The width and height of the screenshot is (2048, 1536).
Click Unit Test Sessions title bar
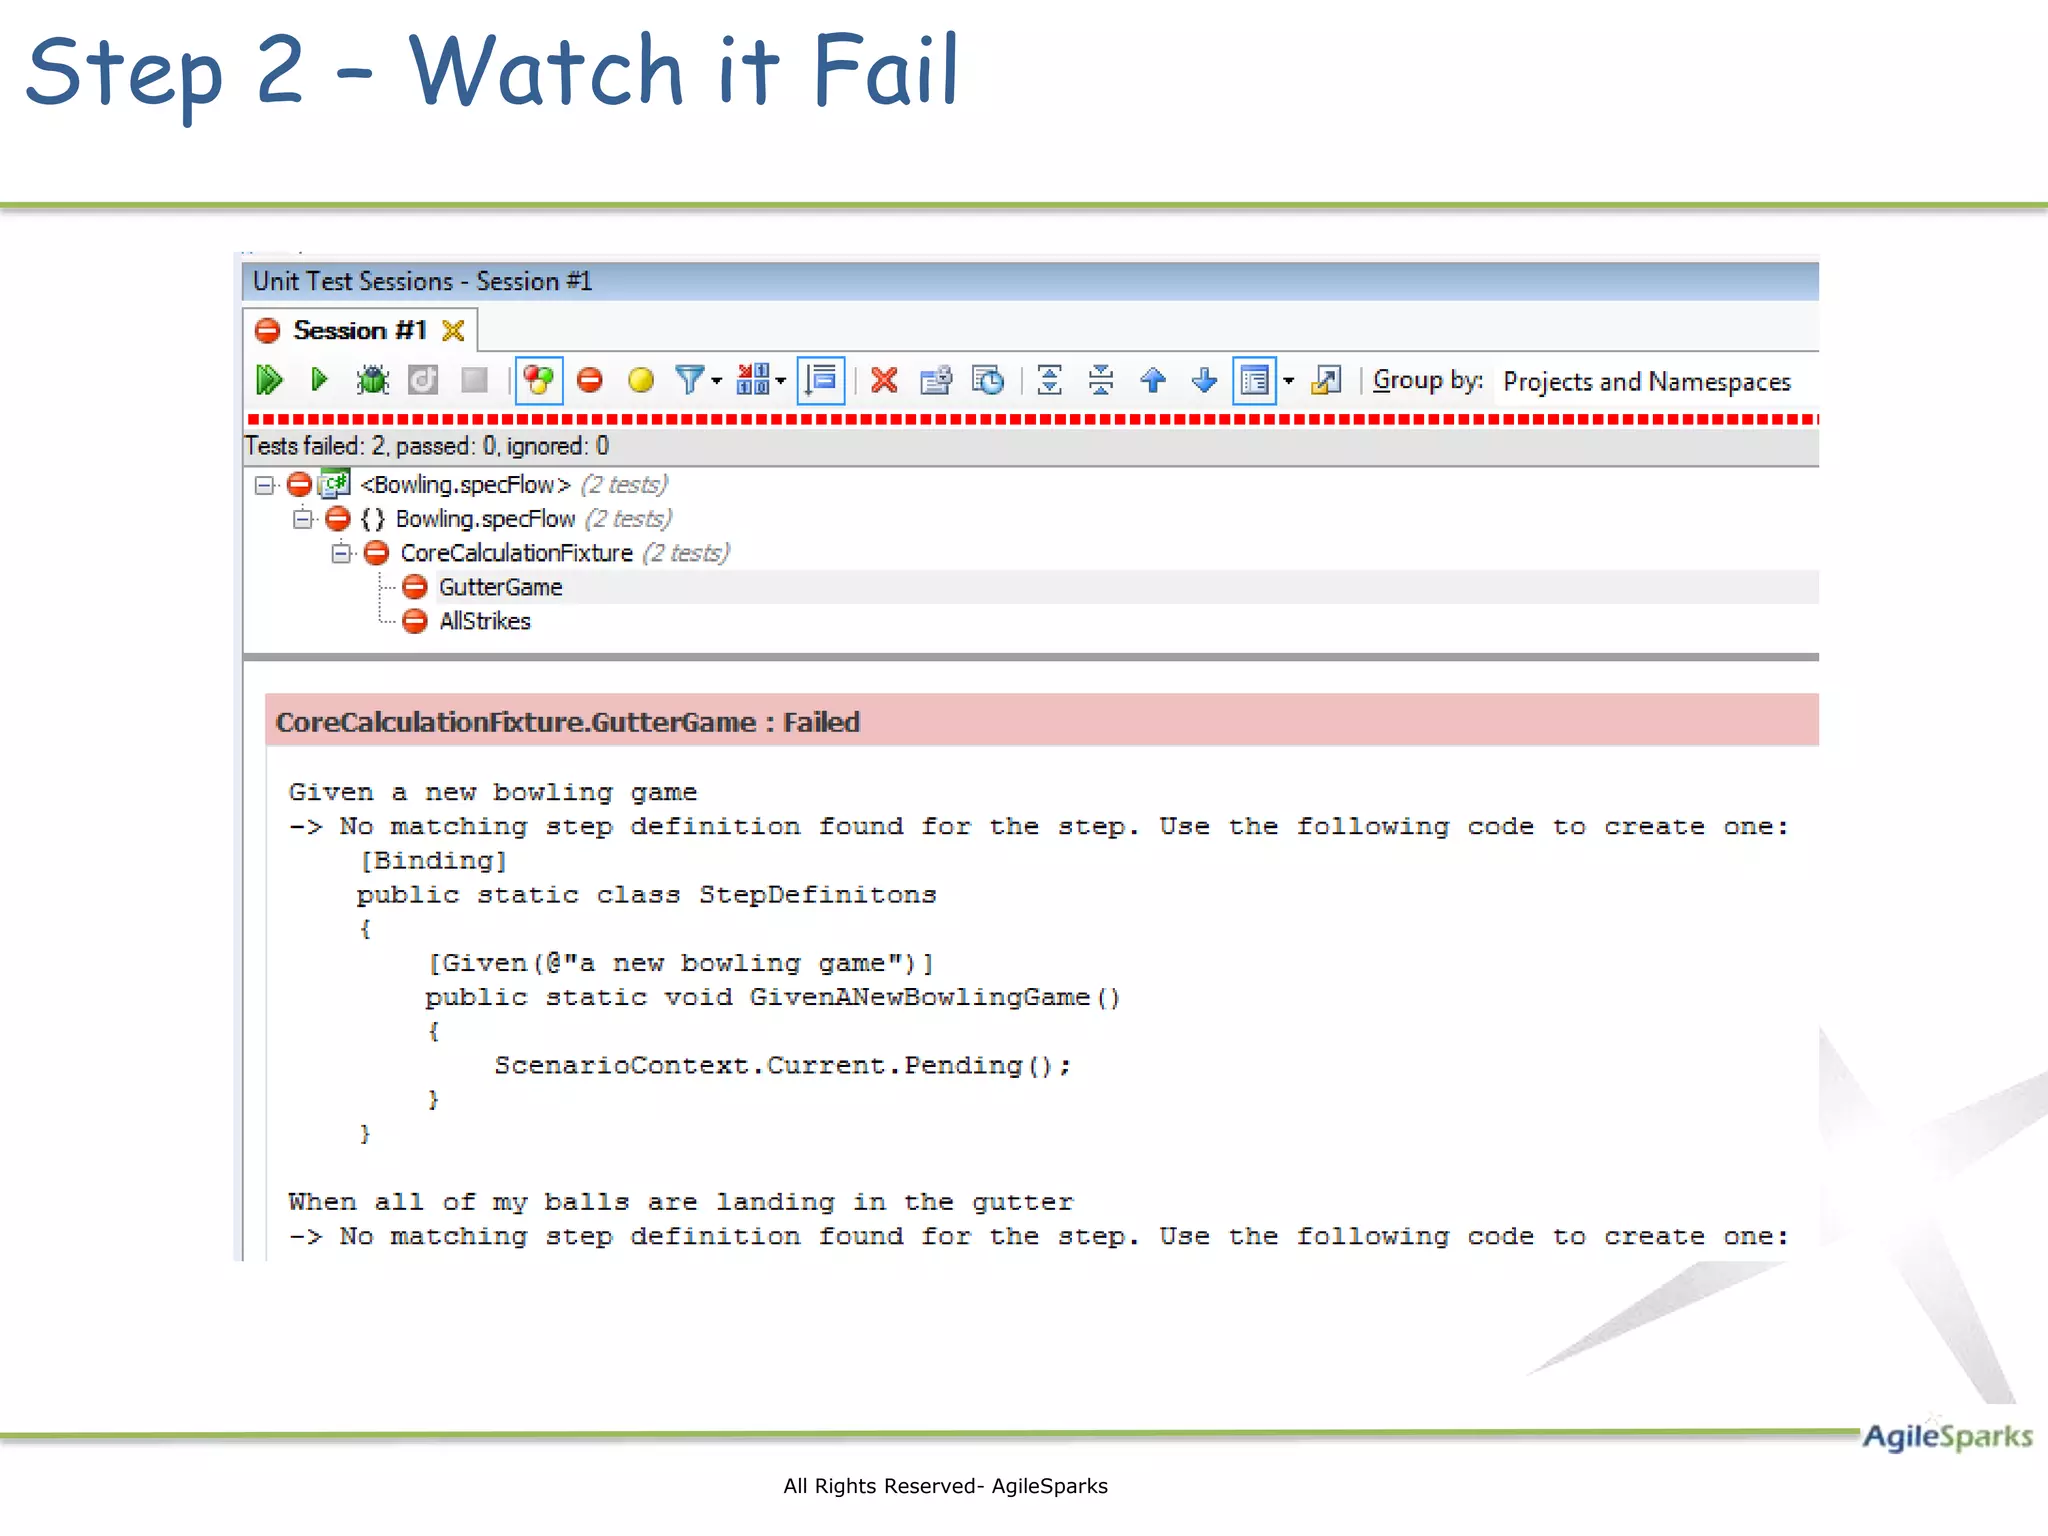1030,281
